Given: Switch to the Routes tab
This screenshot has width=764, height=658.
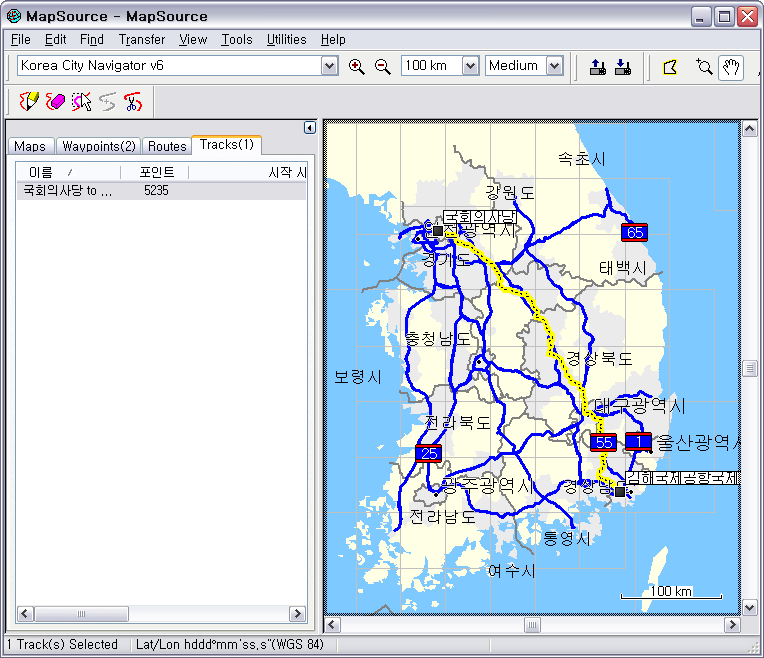Looking at the screenshot, I should click(167, 146).
